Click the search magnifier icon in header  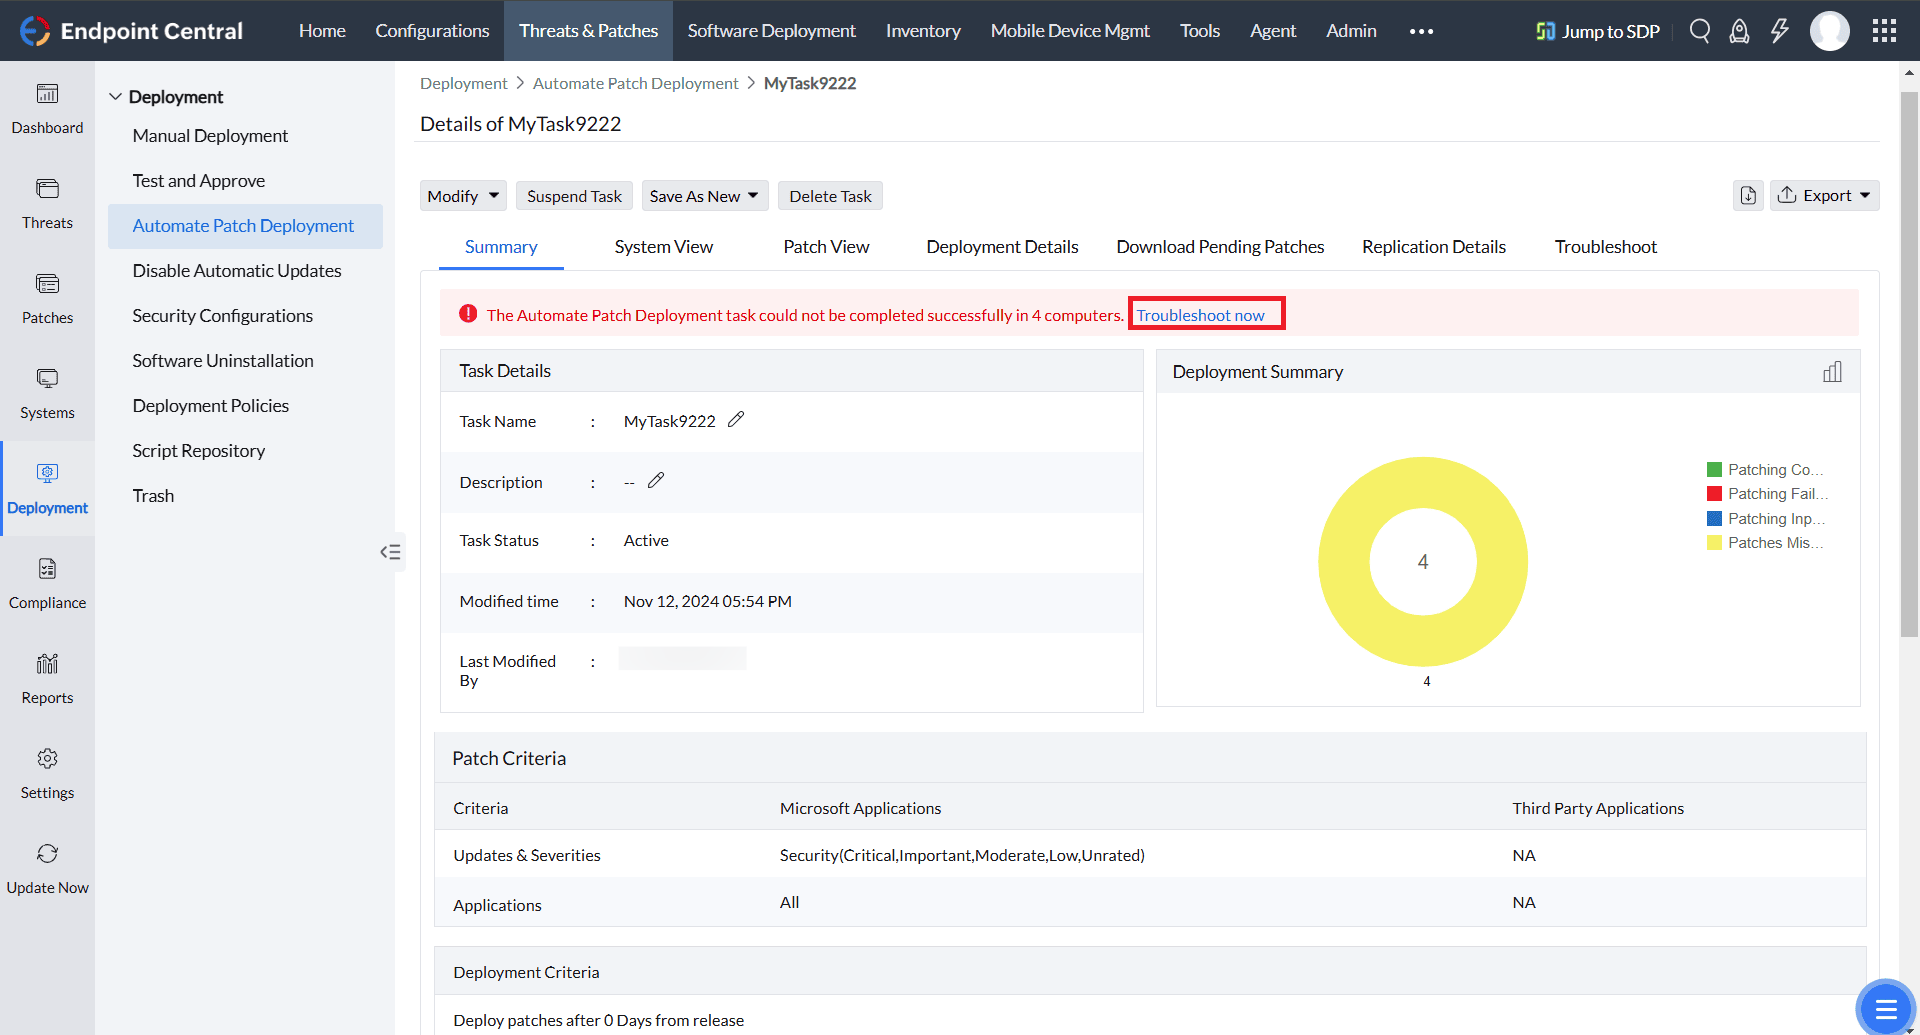click(1699, 31)
